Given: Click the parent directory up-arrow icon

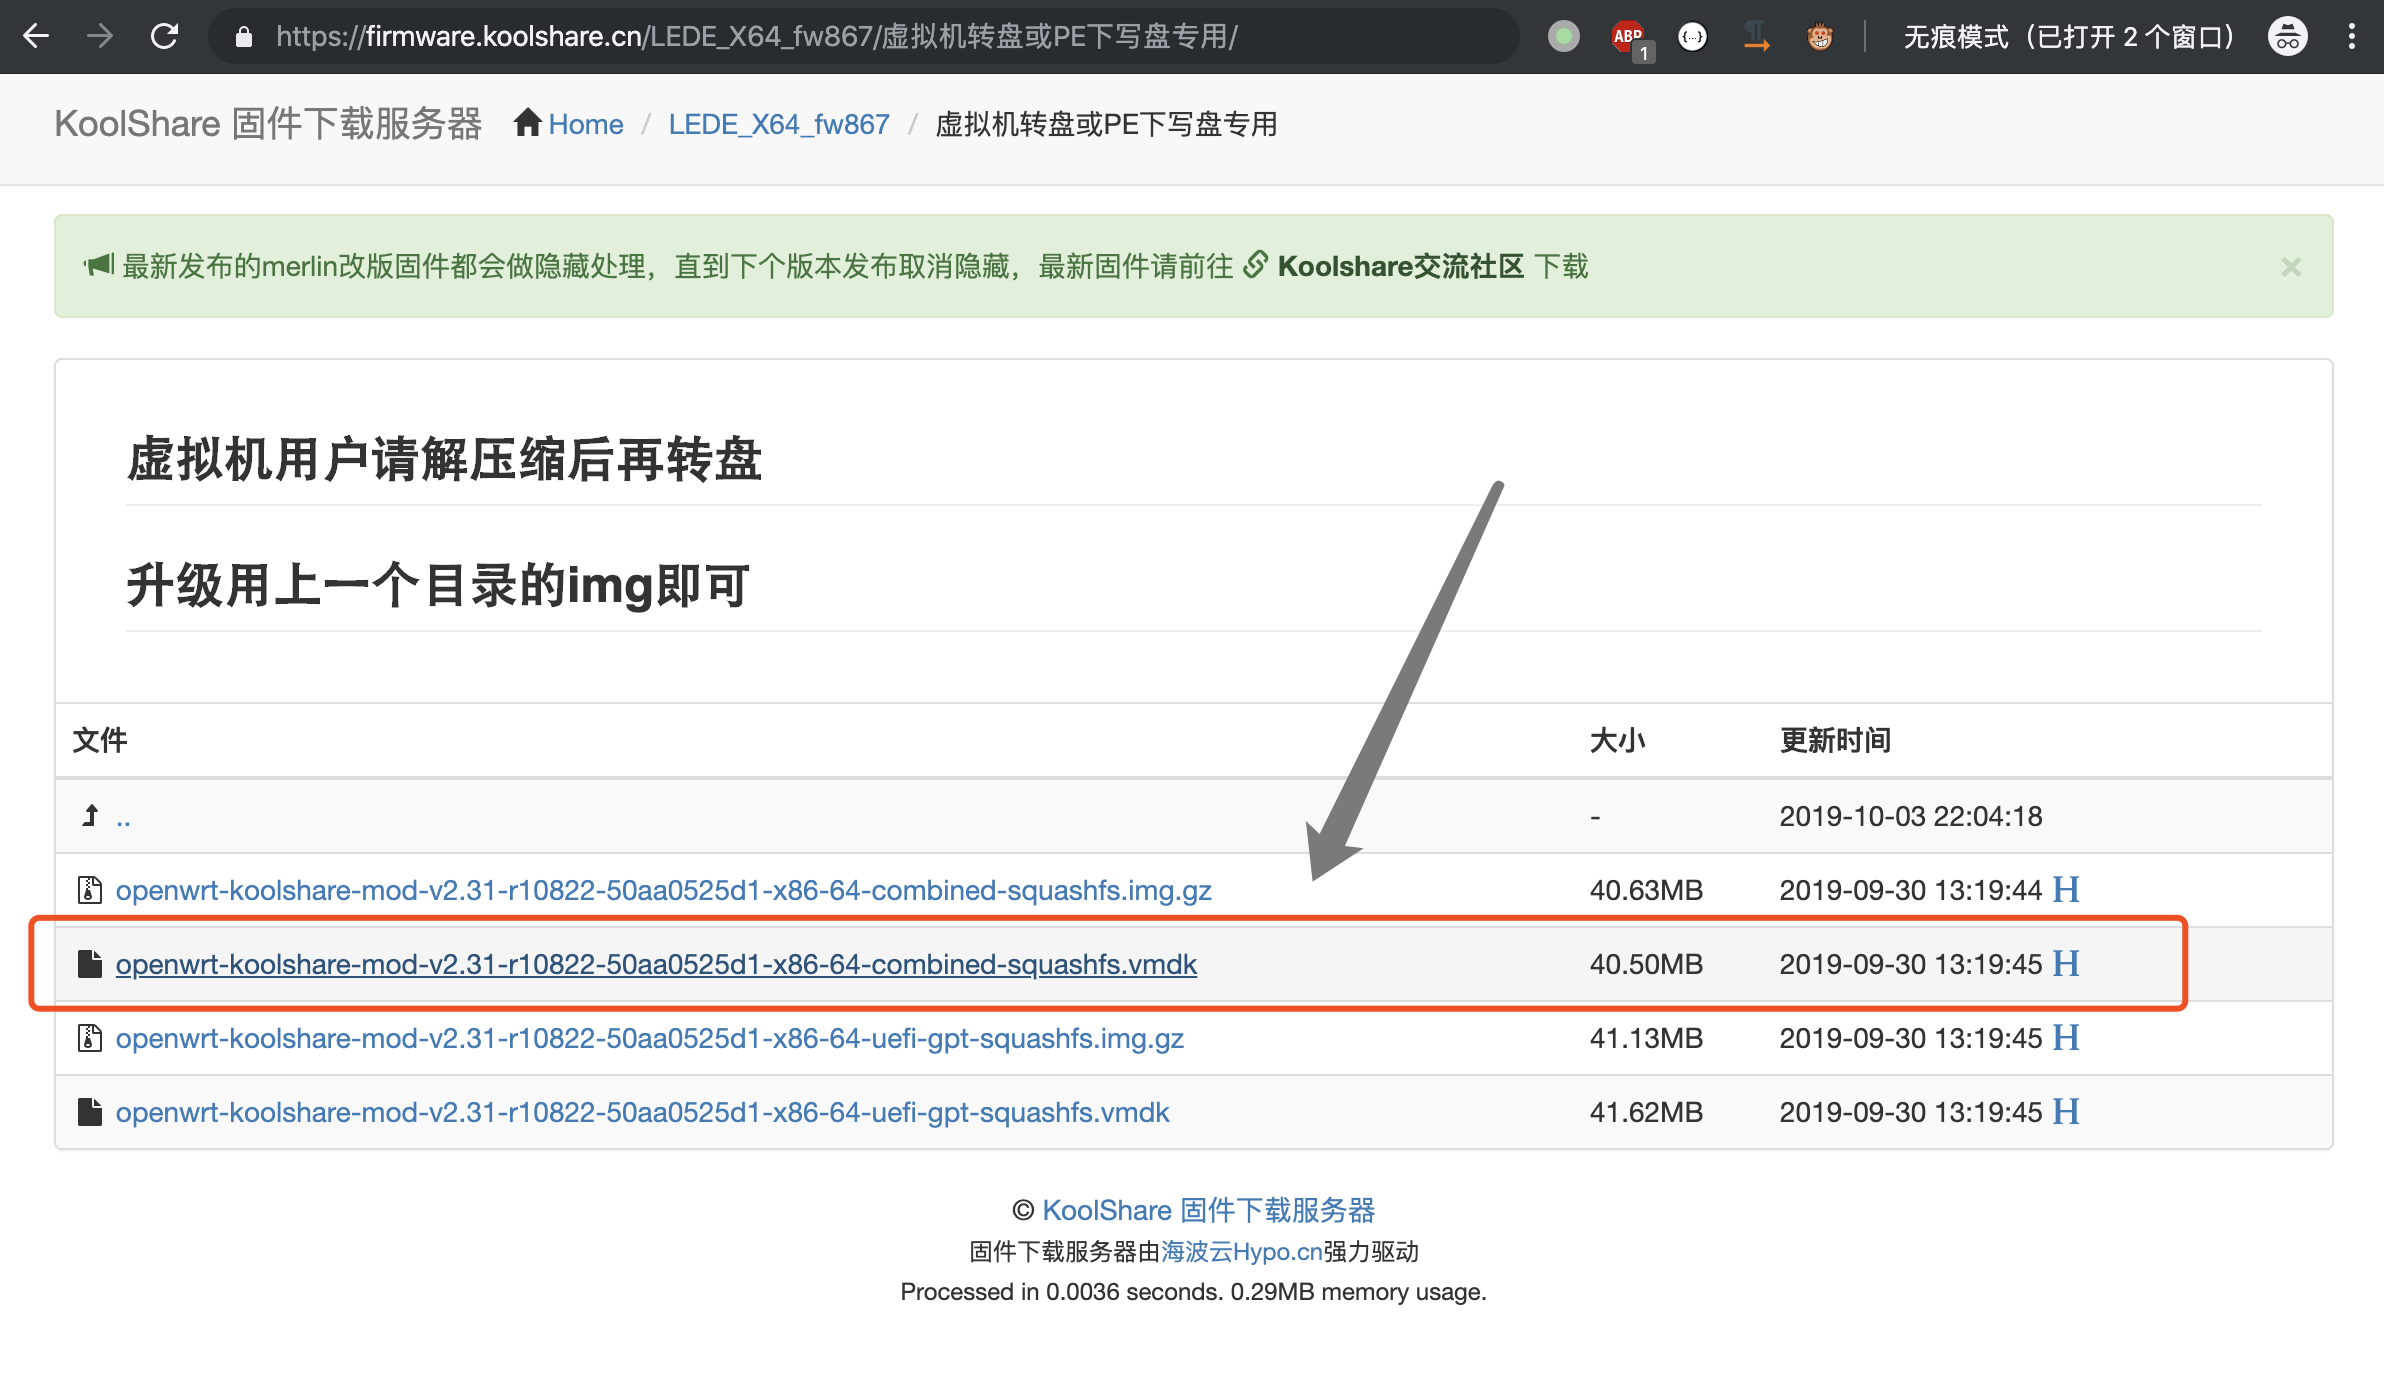Looking at the screenshot, I should [89, 815].
